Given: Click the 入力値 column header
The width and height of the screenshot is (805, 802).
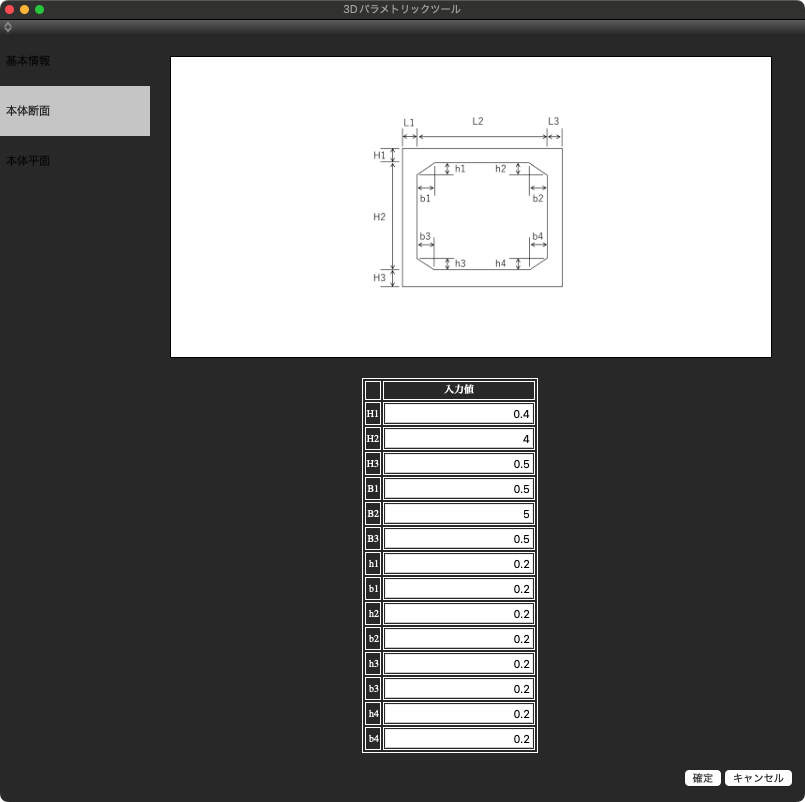Looking at the screenshot, I should pos(459,390).
